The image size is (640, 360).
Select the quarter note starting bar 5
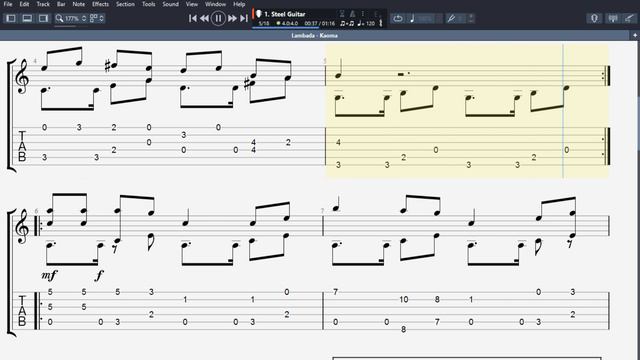338,68
